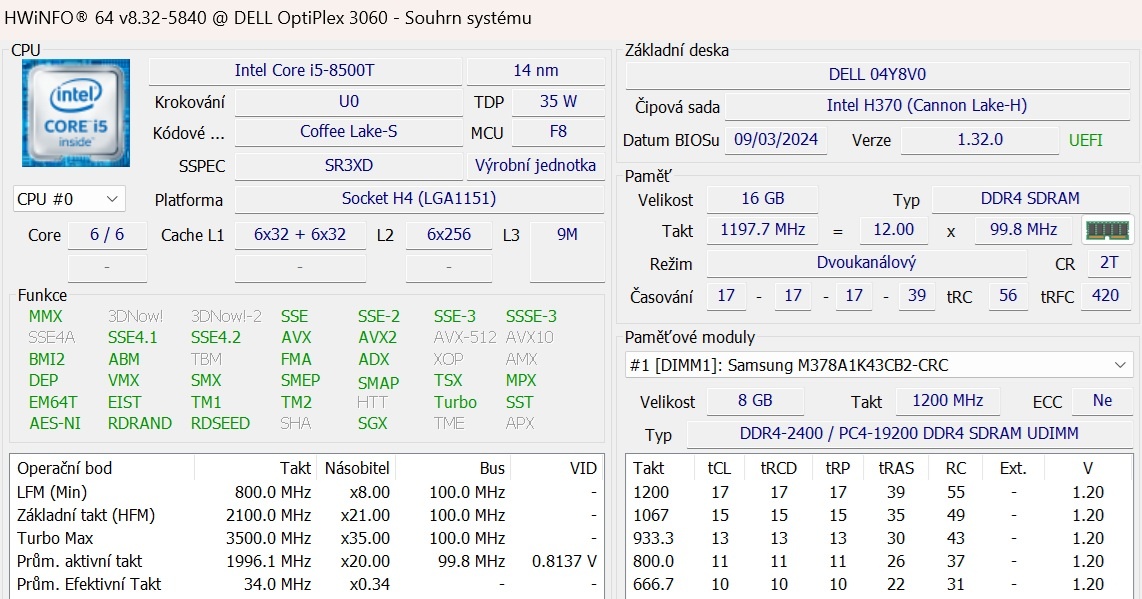This screenshot has height=599, width=1142.
Task: Click the Socket H4 (LGA1151) platform field
Action: [418, 199]
